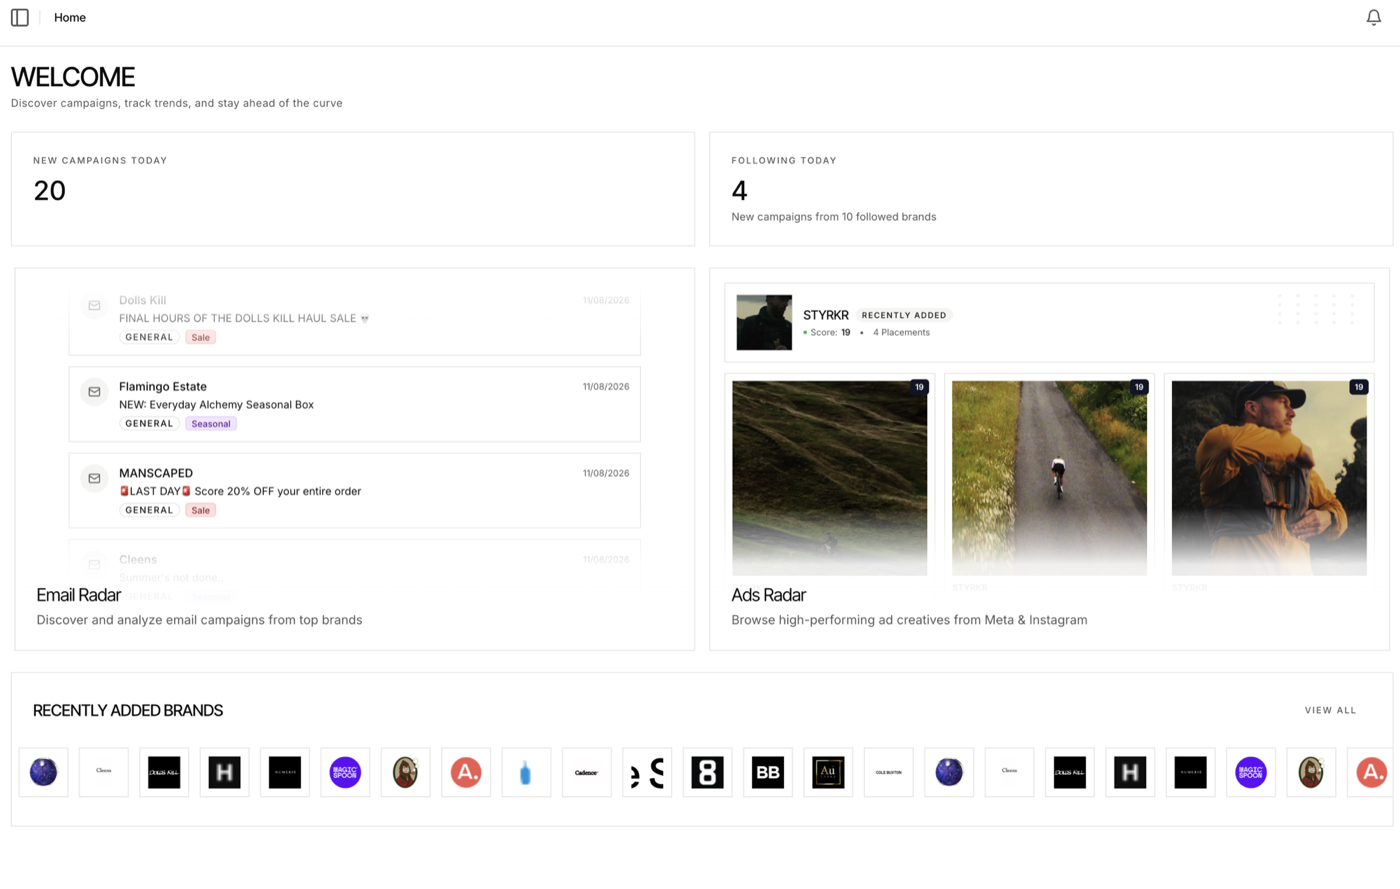
Task: Click the New Campaigns Today count 20
Action: pos(50,191)
